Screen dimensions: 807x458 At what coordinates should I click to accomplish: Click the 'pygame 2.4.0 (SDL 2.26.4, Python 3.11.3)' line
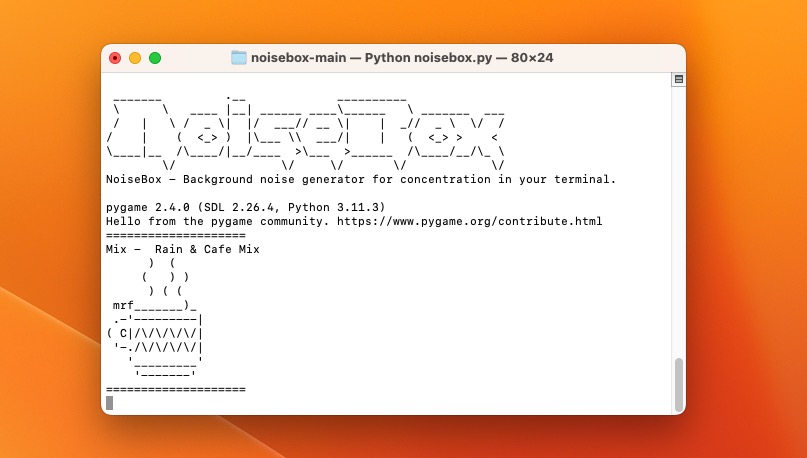coord(245,207)
